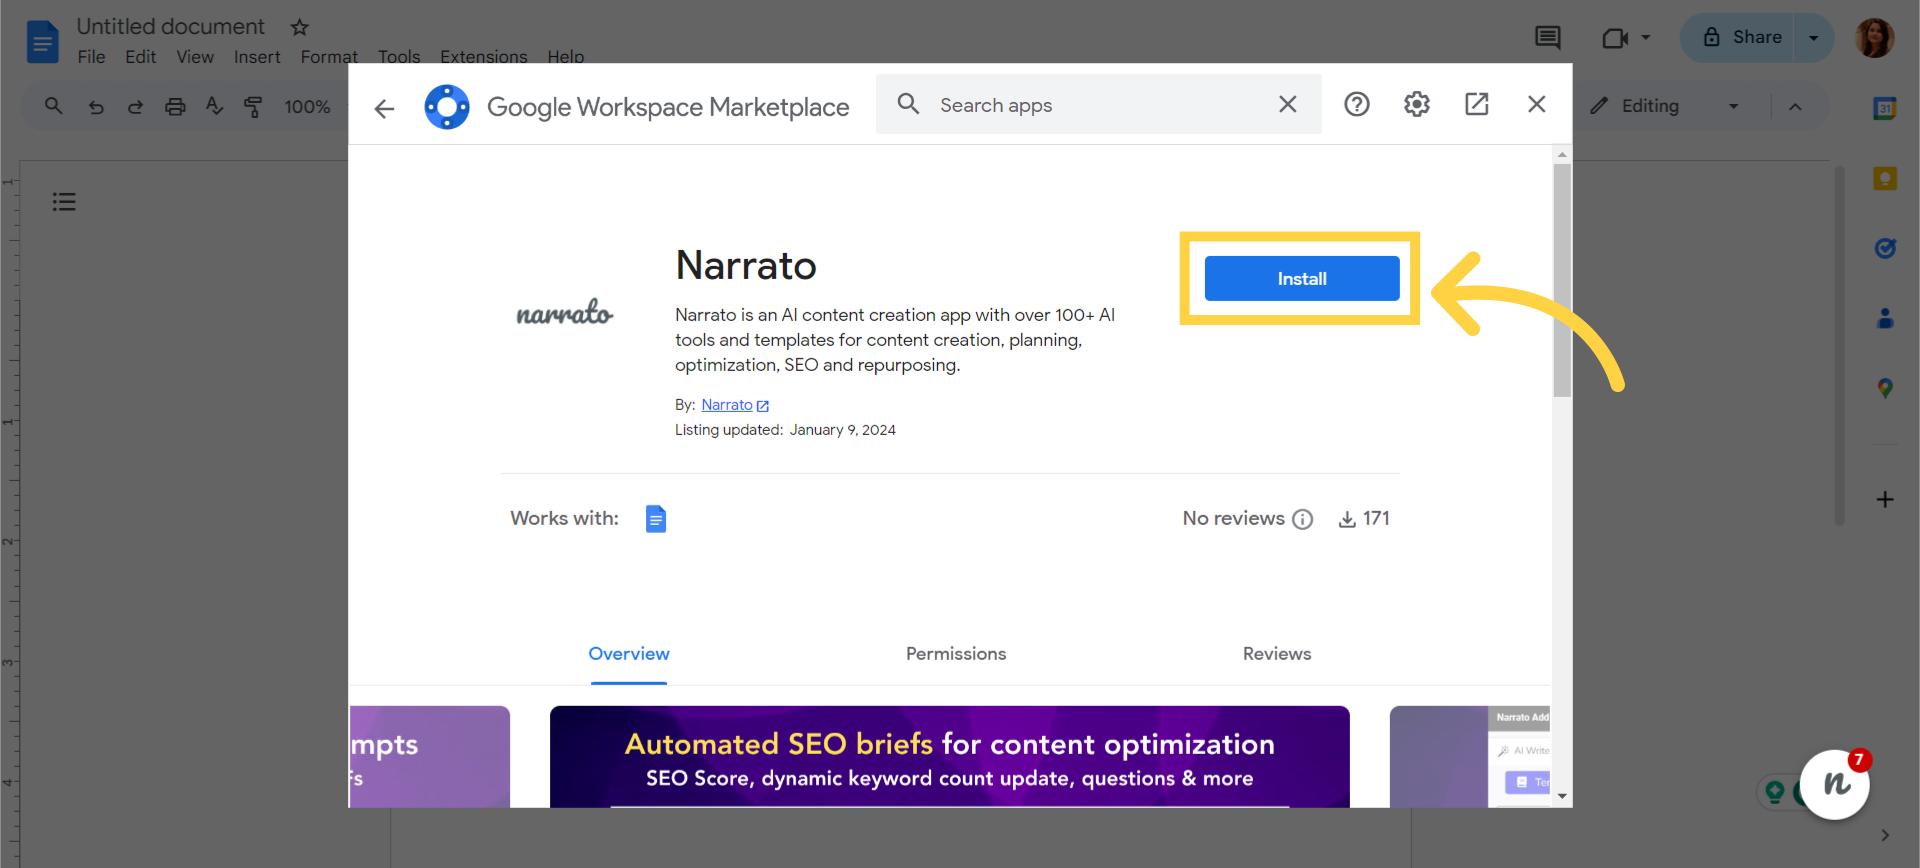This screenshot has width=1920, height=868.
Task: Click the Narrato logo image
Action: 565,313
